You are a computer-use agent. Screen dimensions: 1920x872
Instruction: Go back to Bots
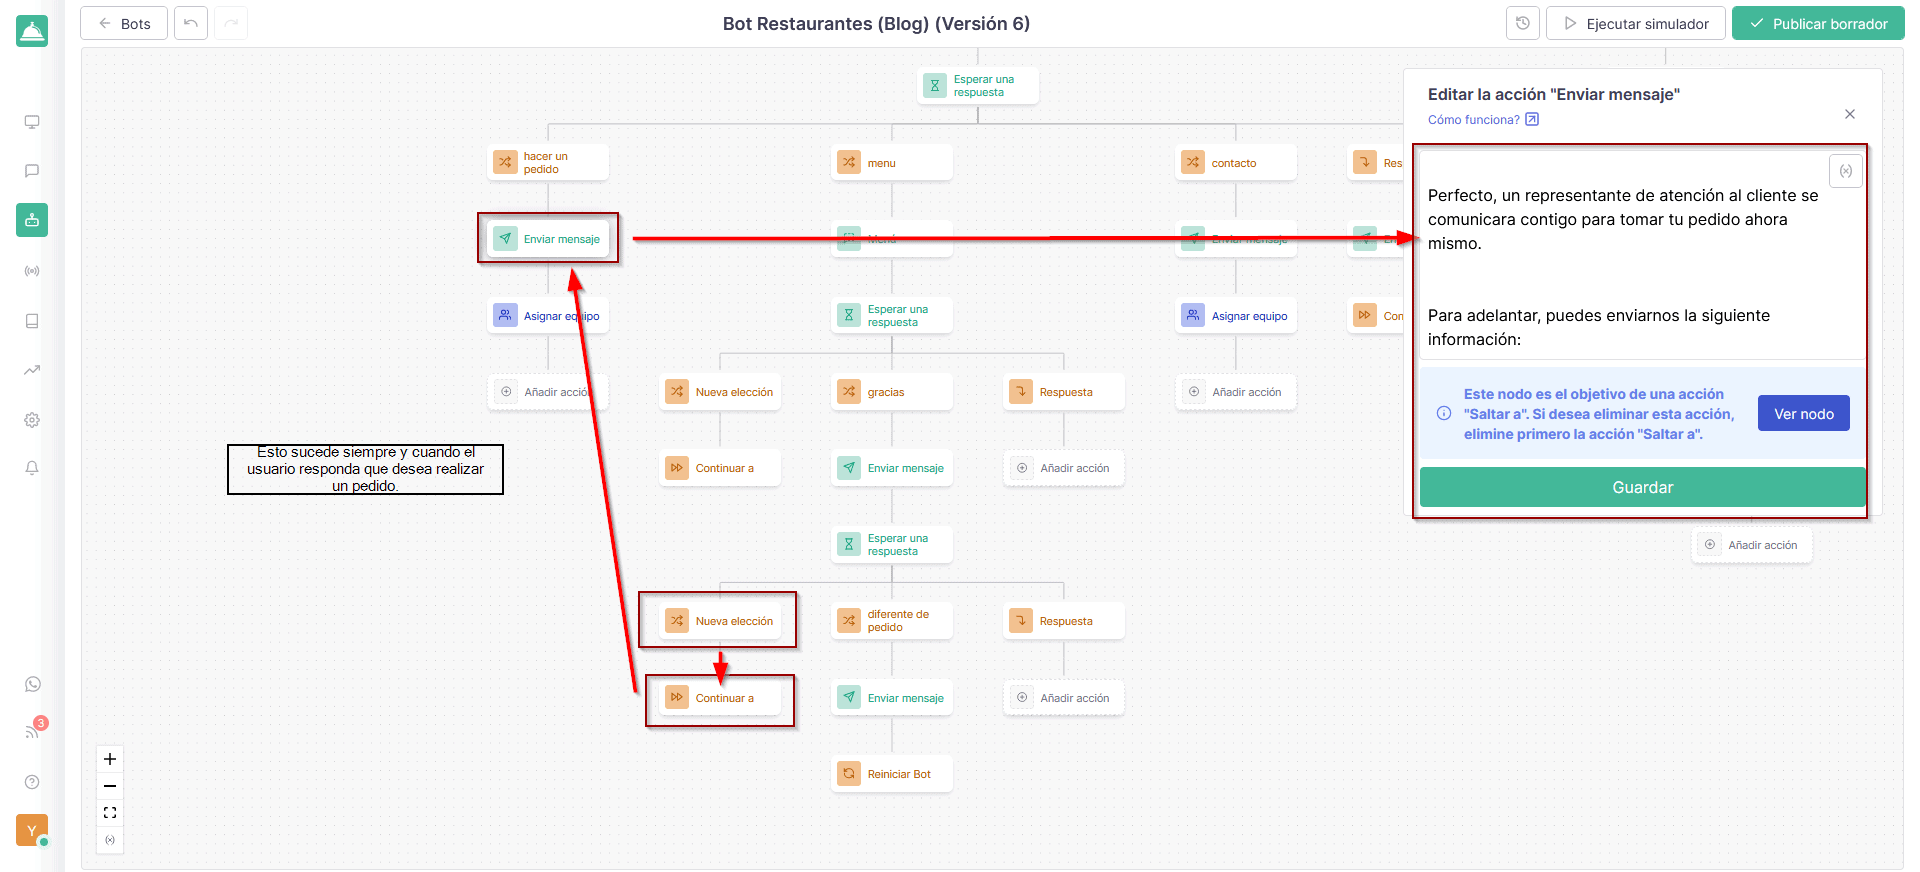pos(124,23)
